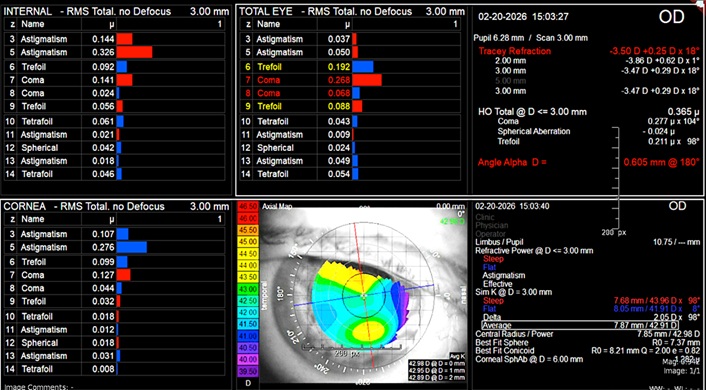Select Total Eye Spherical row valued 0.024

(x=350, y=148)
